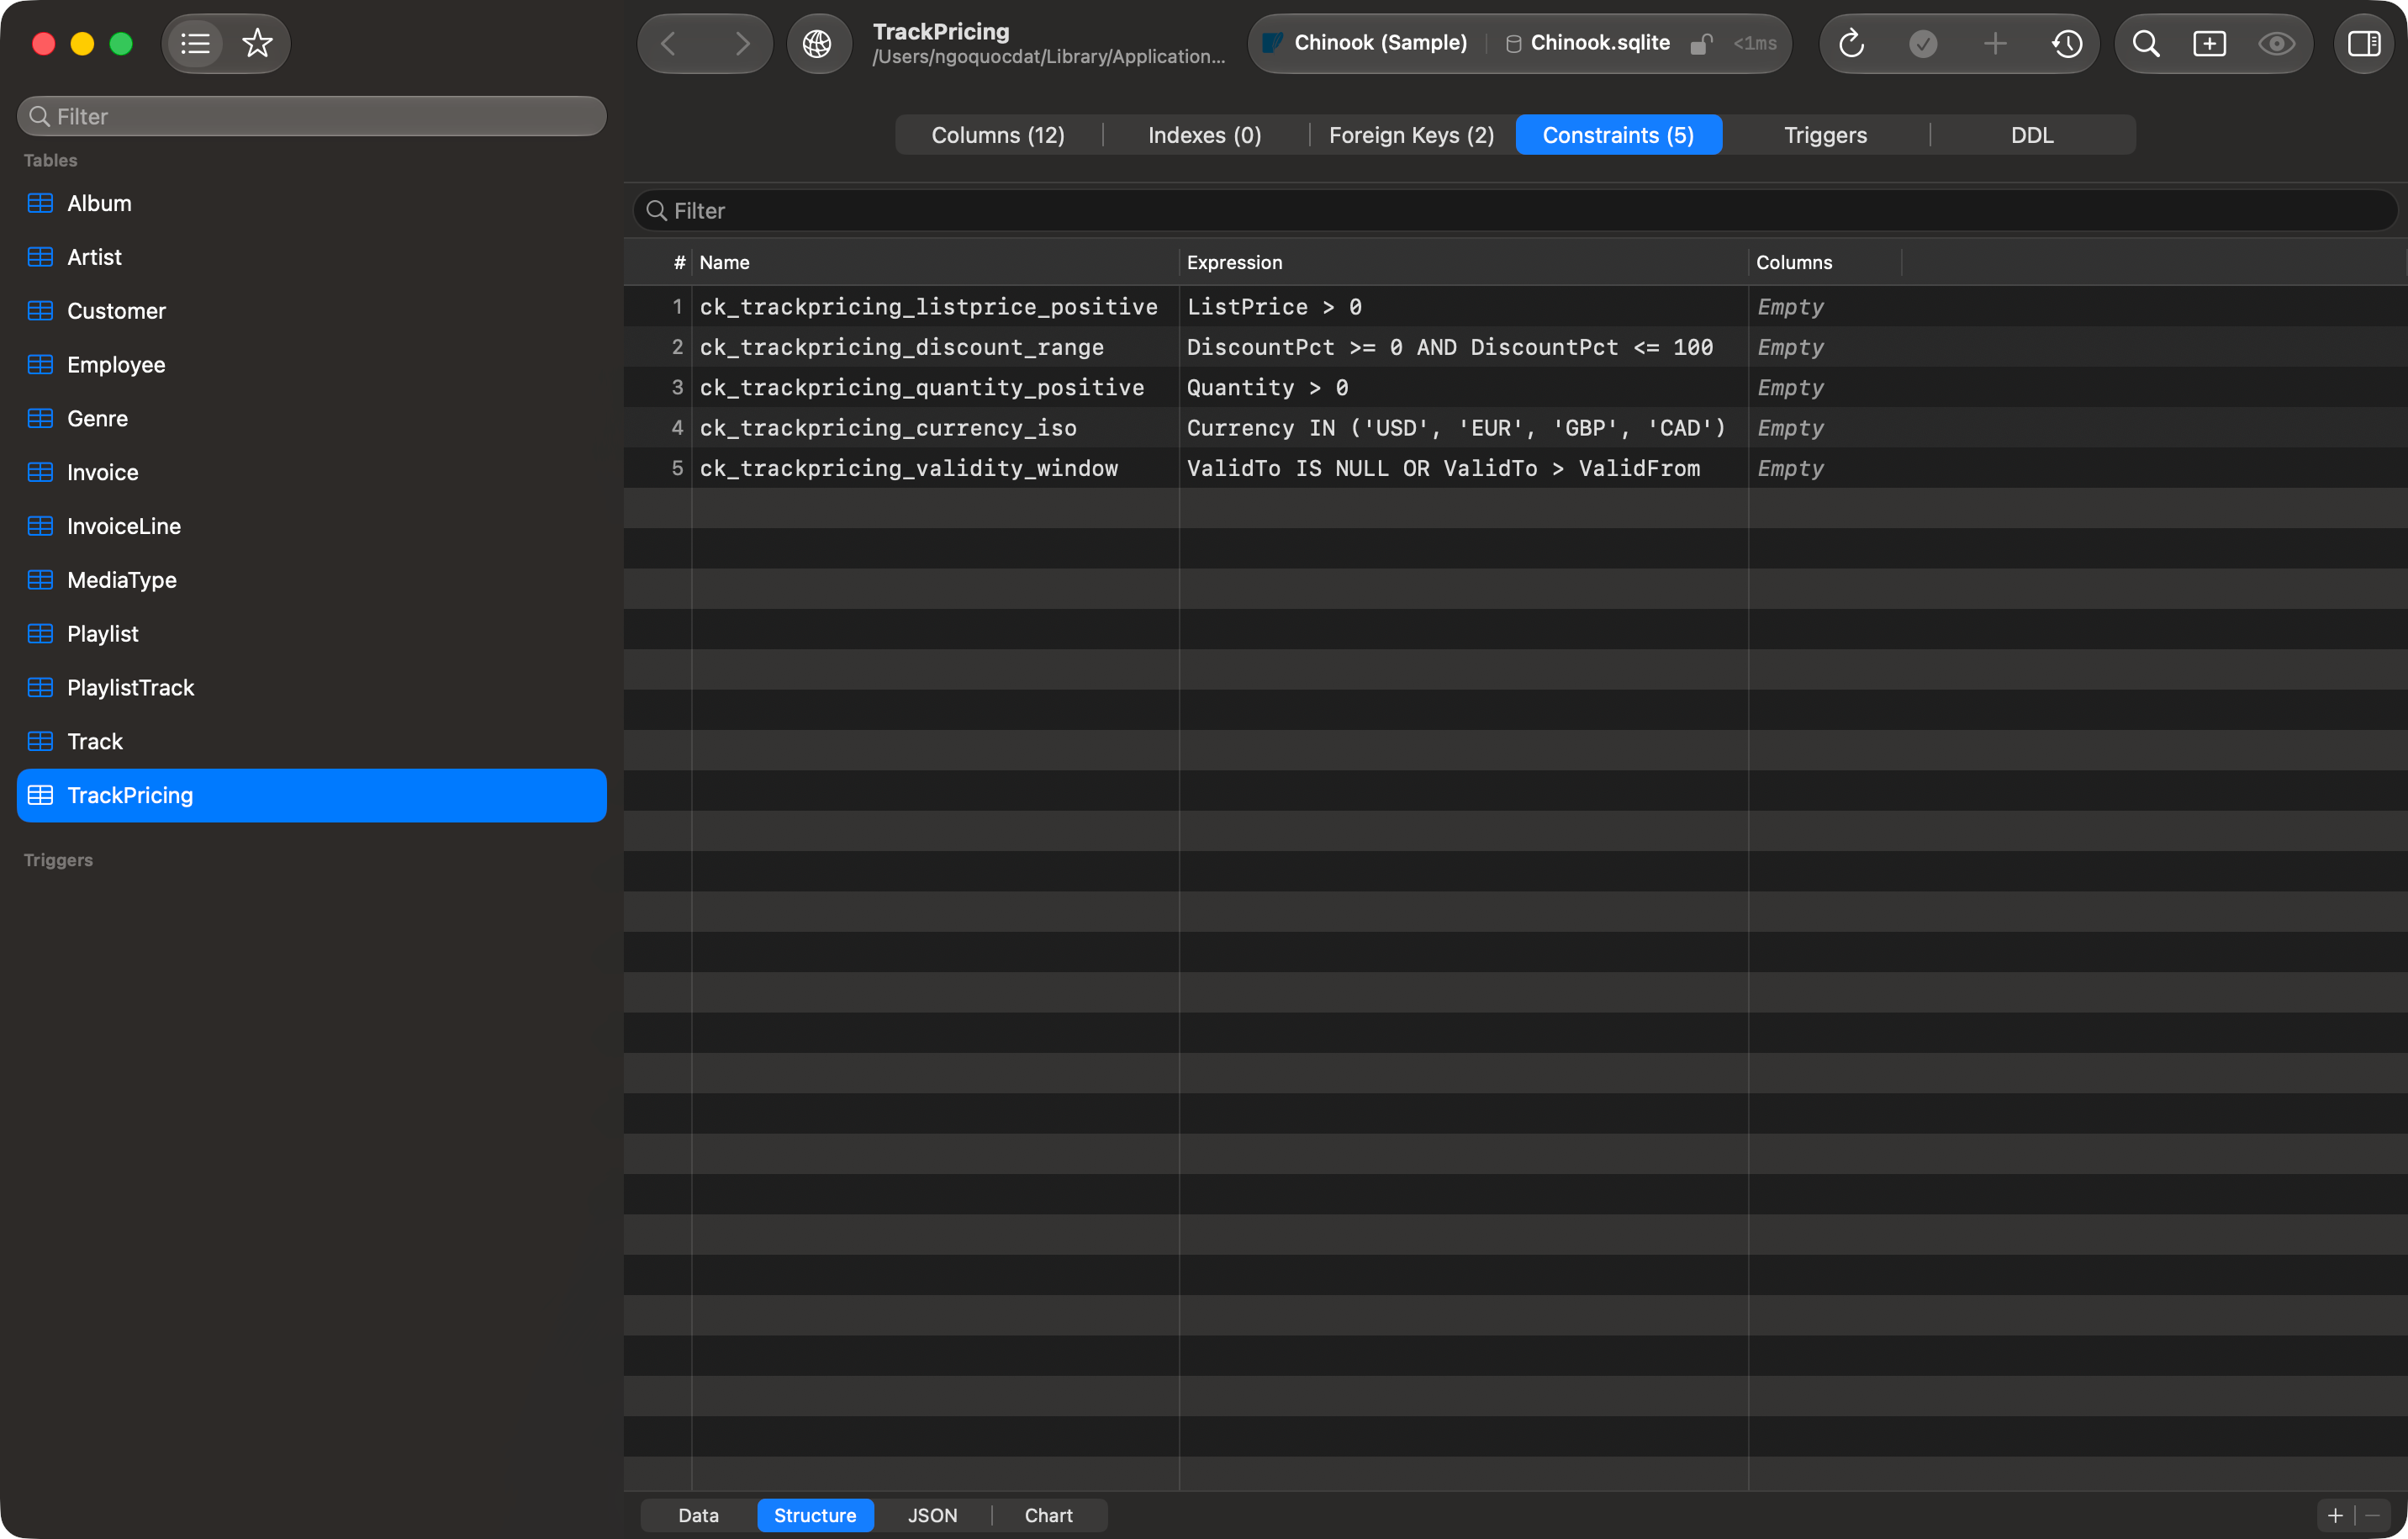Remove a constraint with the bottom-right minus

tap(2372, 1516)
